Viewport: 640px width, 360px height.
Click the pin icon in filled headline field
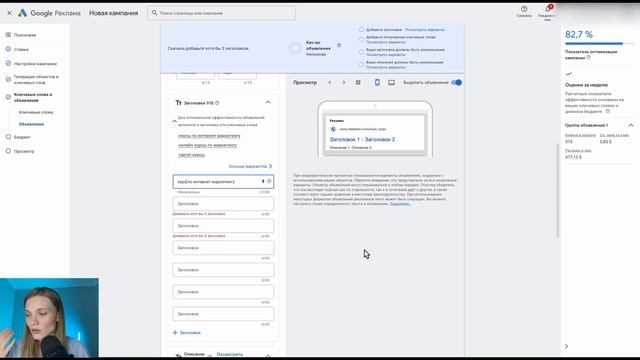(263, 182)
